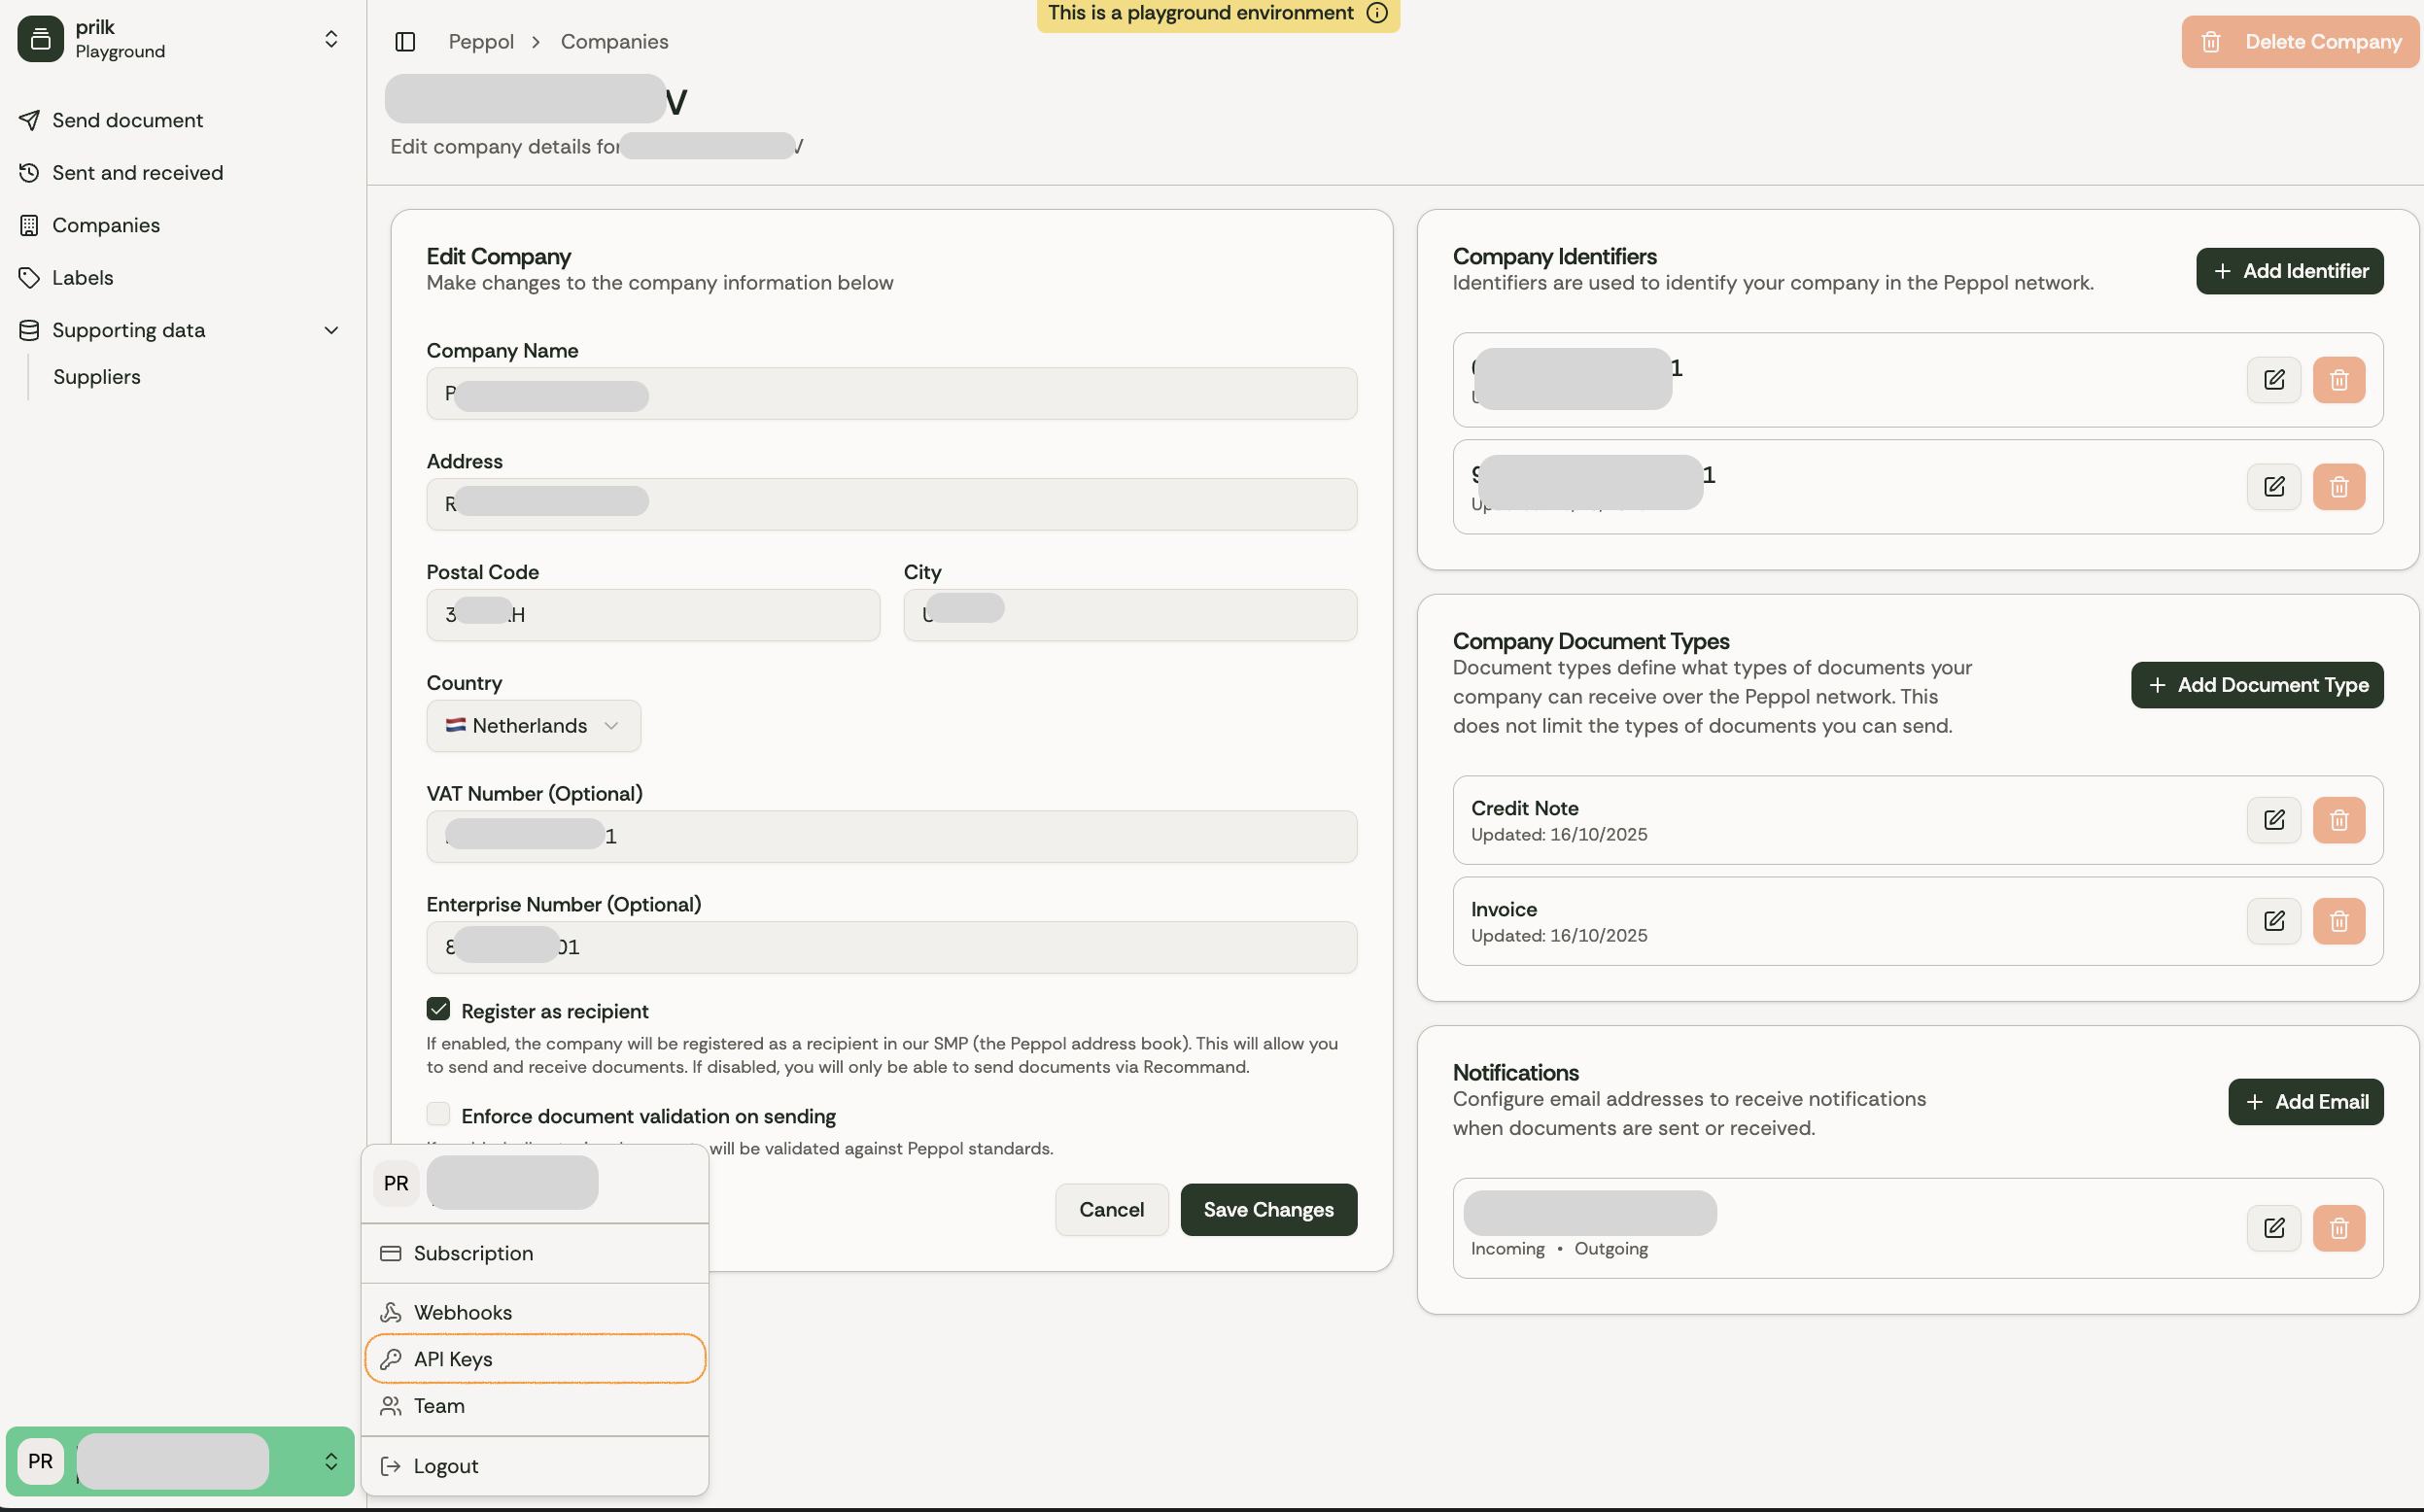
Task: Click the Add Identifier button
Action: tap(2289, 271)
